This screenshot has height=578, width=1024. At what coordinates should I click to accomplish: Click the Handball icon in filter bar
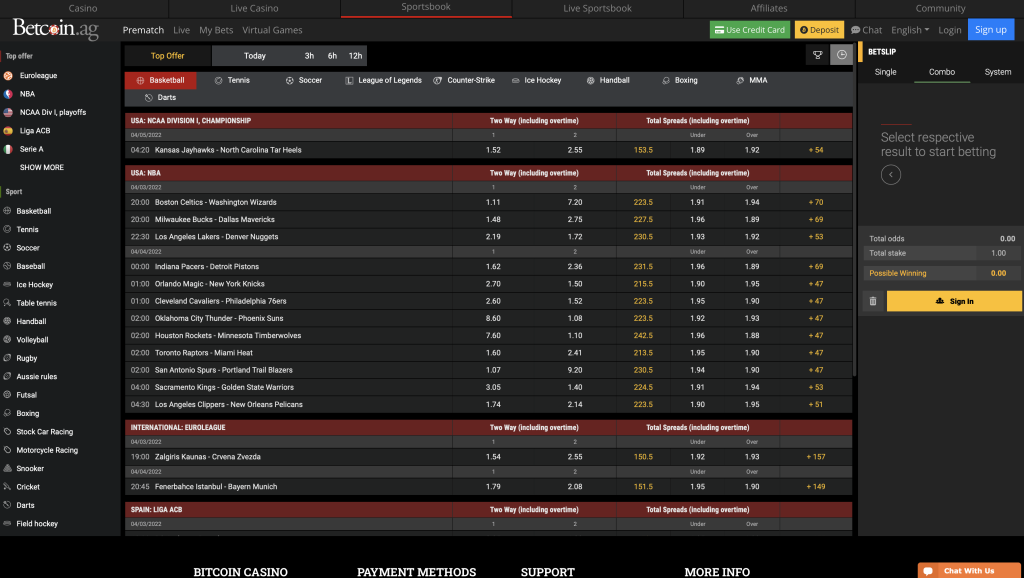coord(590,80)
